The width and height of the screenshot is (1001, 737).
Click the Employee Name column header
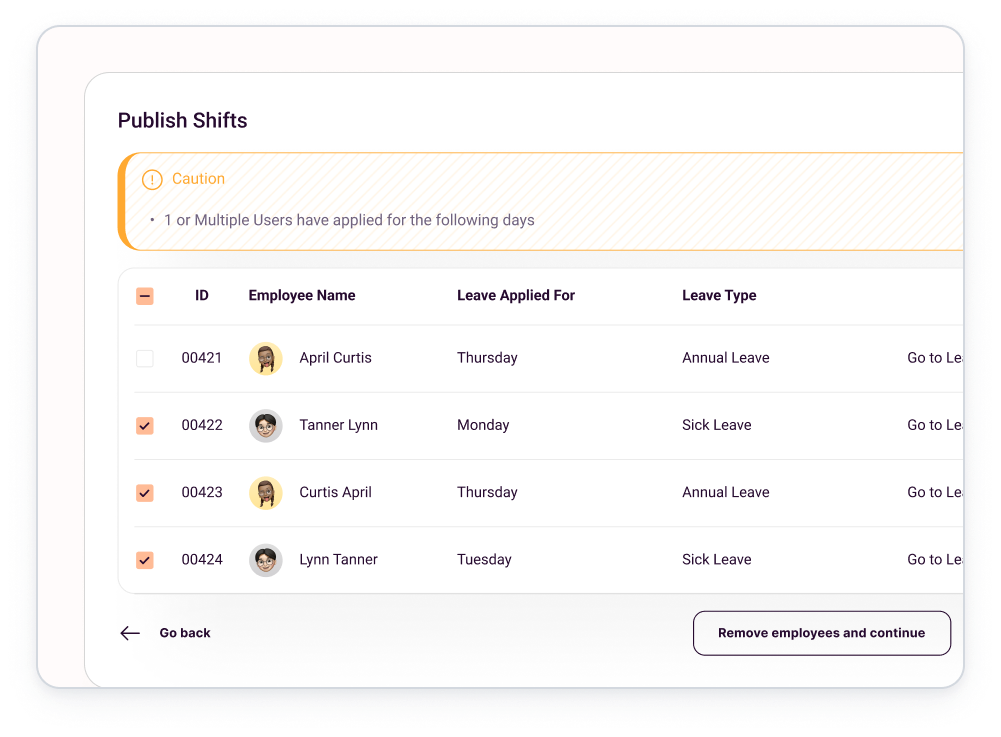(x=302, y=295)
